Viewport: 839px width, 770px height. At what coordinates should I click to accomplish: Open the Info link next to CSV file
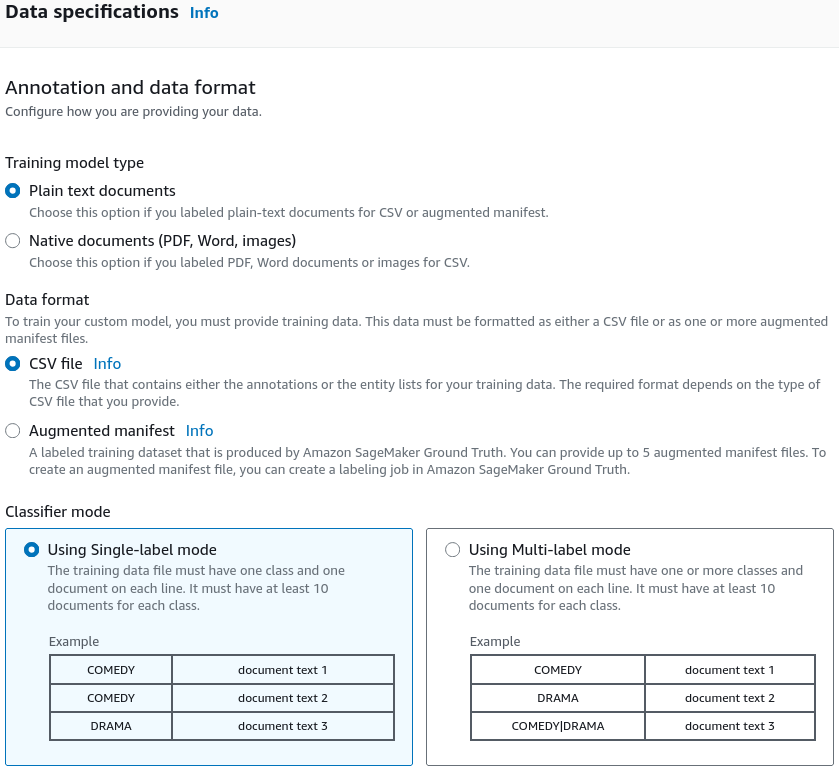coord(107,364)
